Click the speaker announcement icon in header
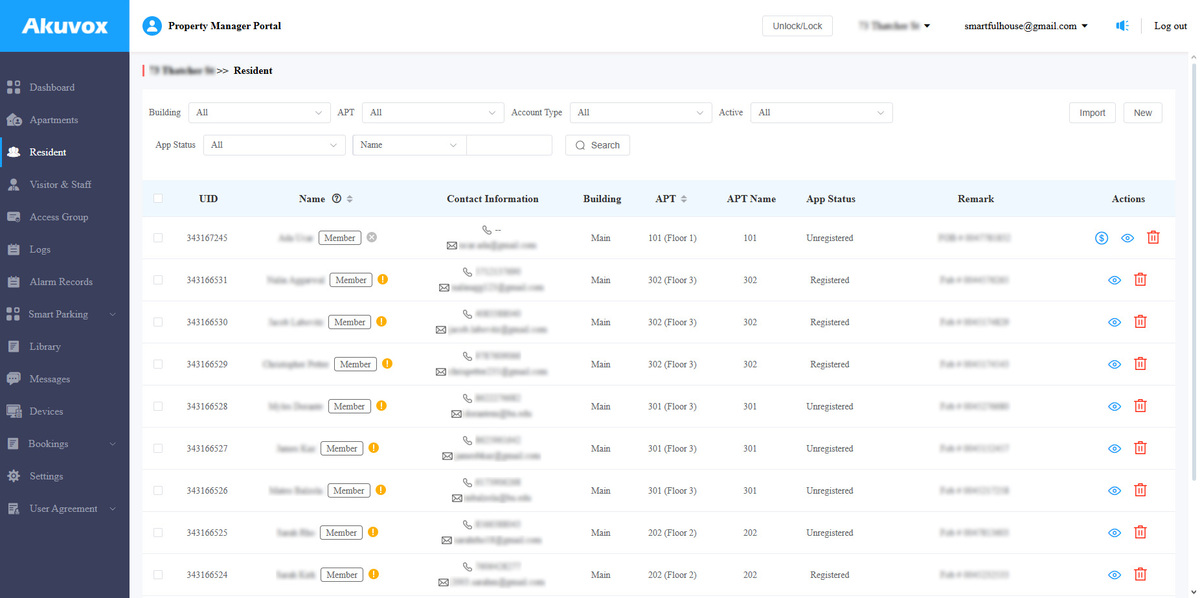Screen dimensions: 1200x598 click(x=1122, y=26)
